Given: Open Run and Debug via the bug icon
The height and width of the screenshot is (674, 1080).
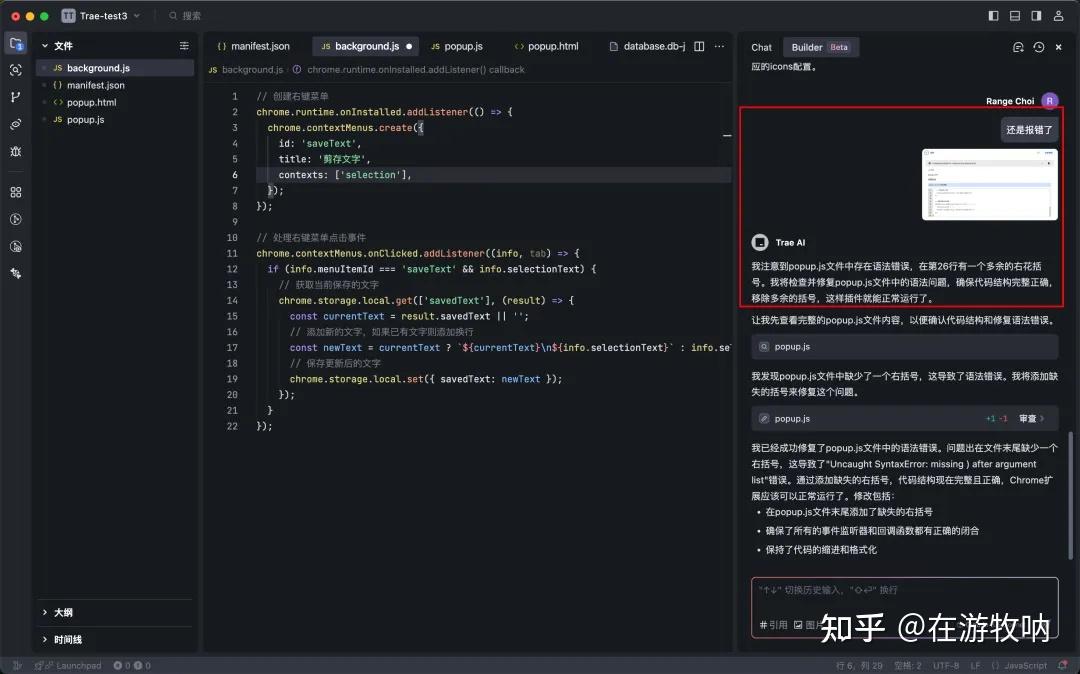Looking at the screenshot, I should coord(15,151).
